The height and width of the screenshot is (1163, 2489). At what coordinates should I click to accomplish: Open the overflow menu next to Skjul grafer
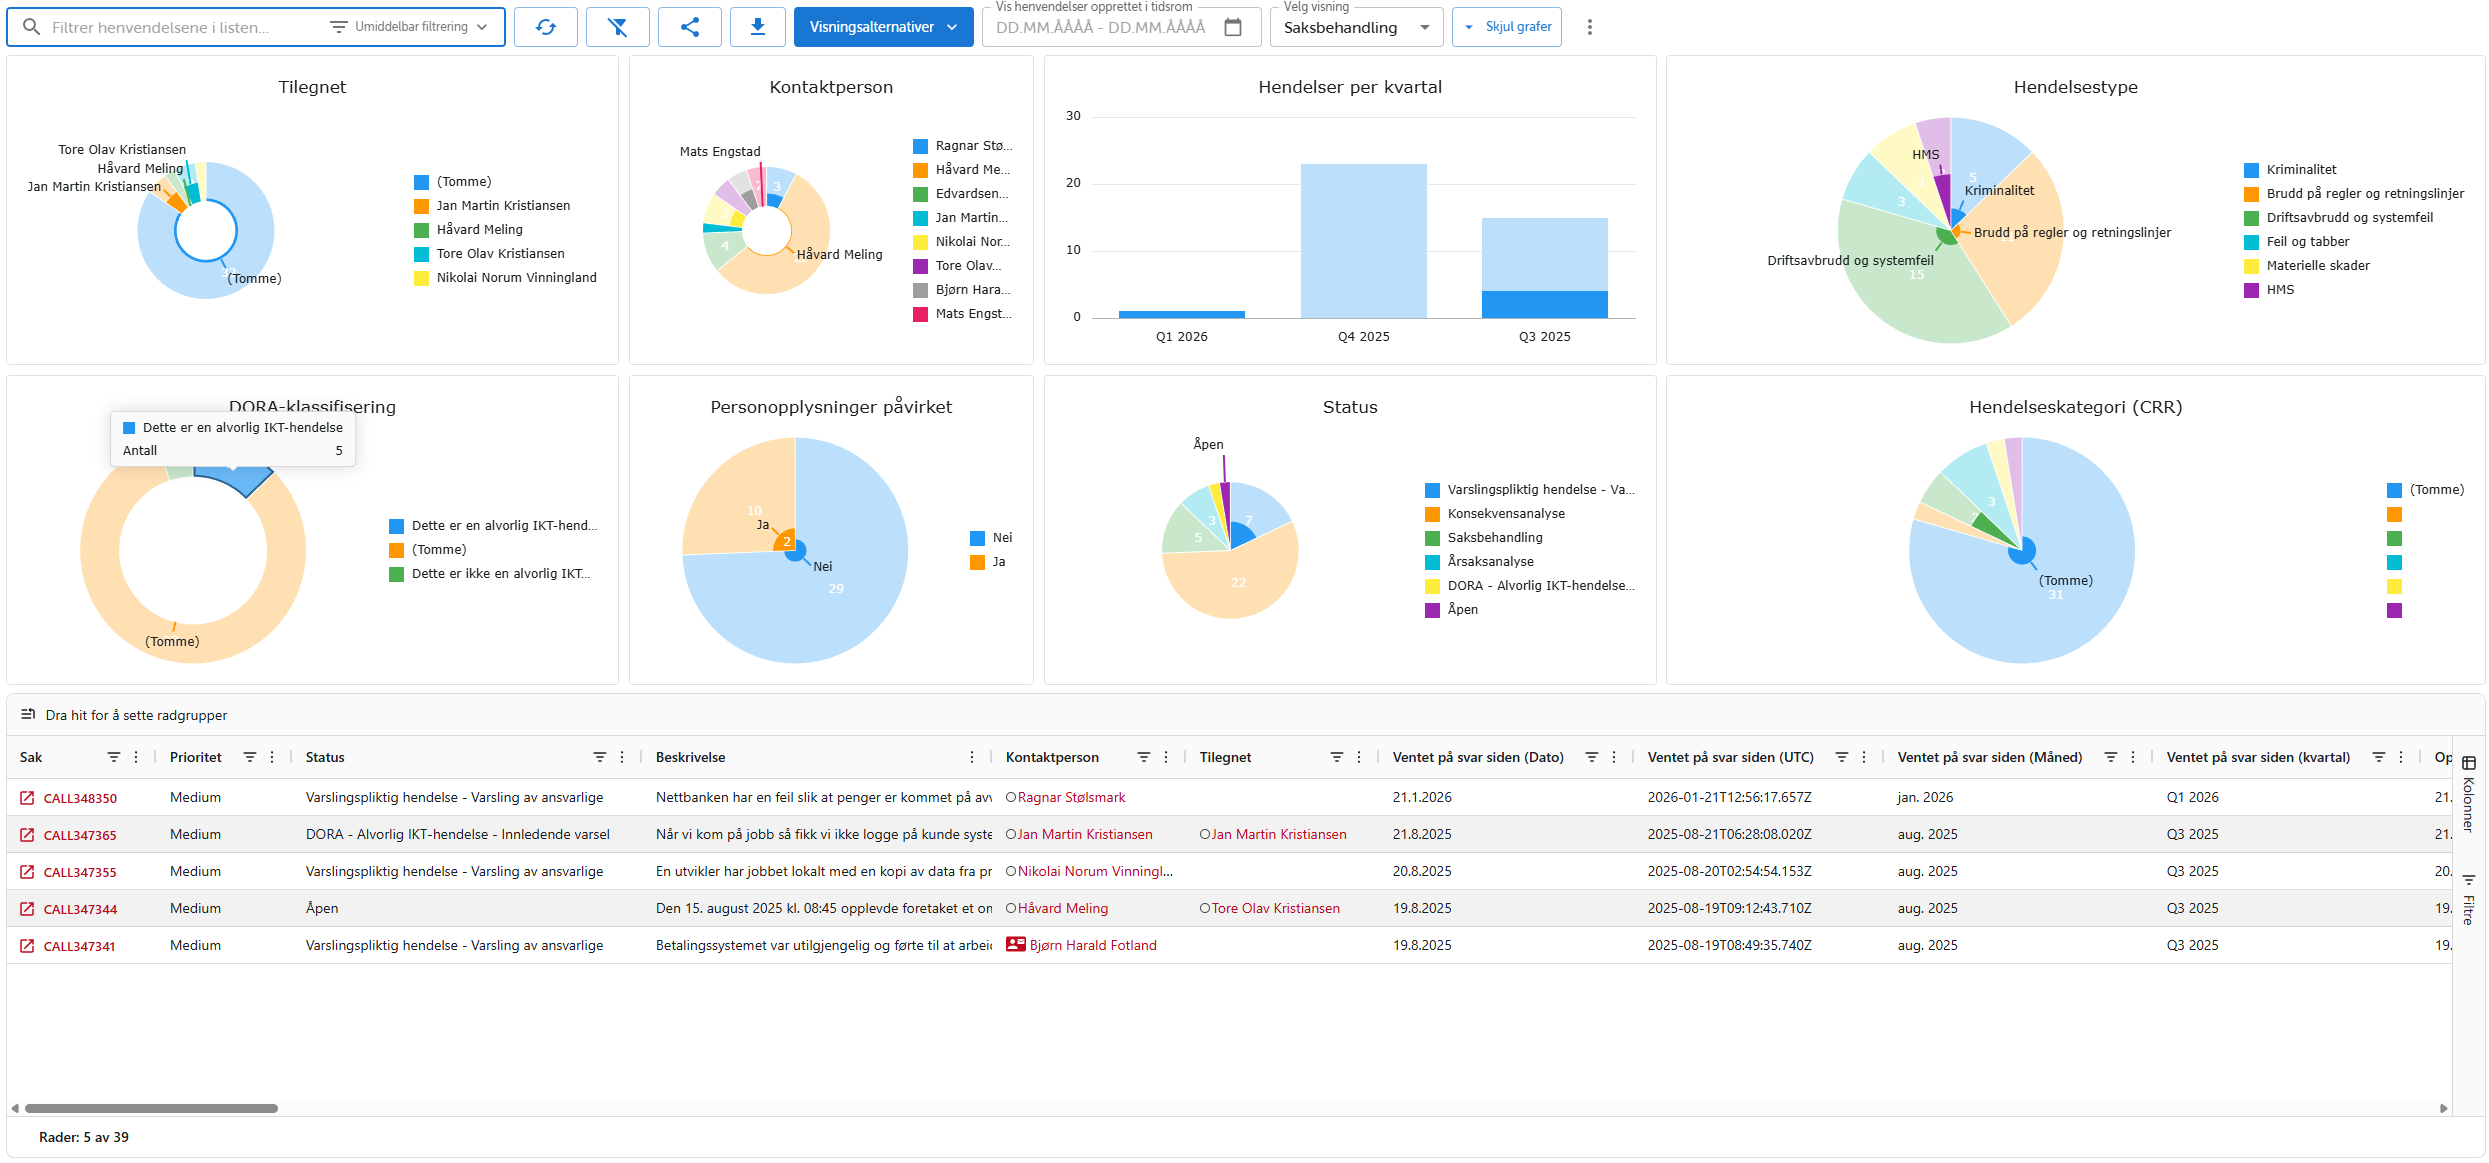(x=1589, y=27)
